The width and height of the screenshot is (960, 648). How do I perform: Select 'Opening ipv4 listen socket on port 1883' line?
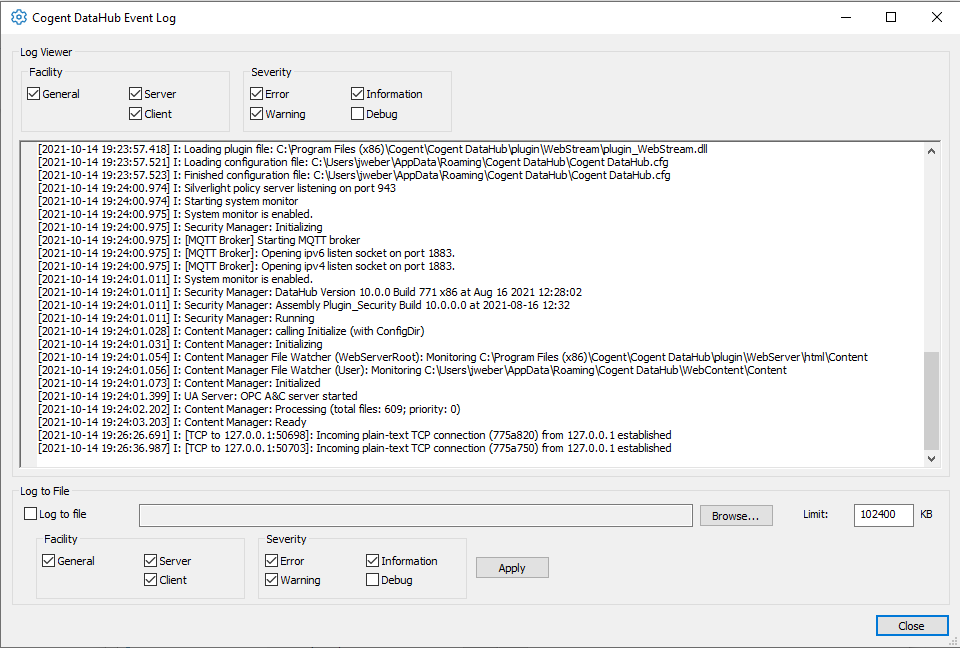246,266
